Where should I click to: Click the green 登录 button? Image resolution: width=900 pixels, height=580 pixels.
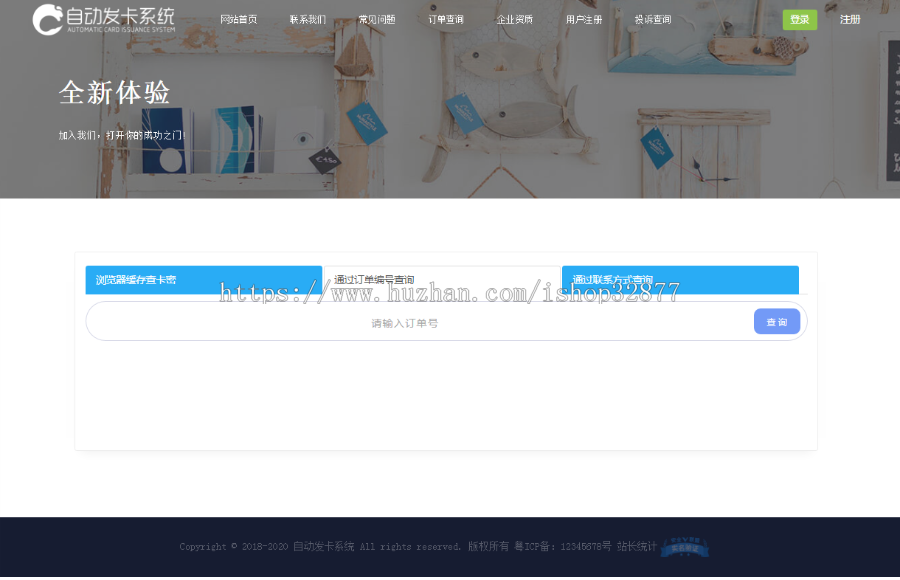[x=799, y=19]
